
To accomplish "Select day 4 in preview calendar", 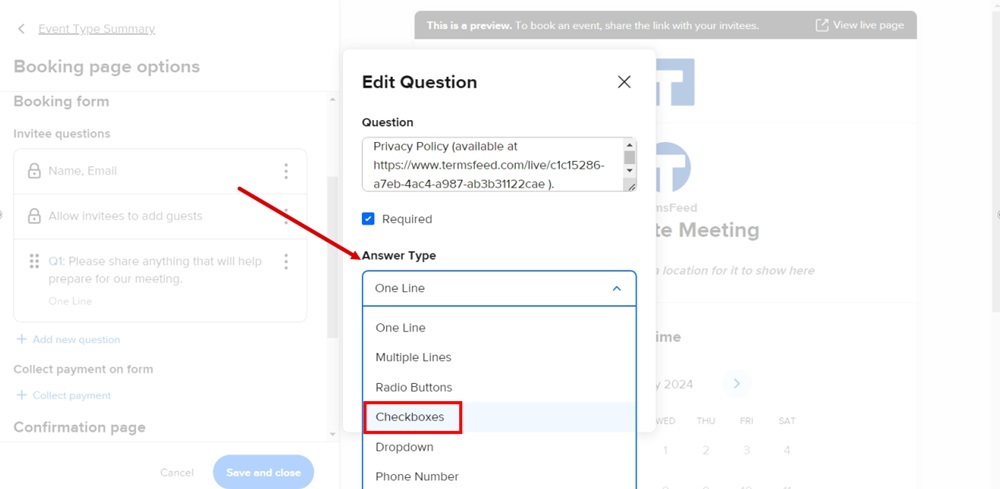I will point(787,450).
